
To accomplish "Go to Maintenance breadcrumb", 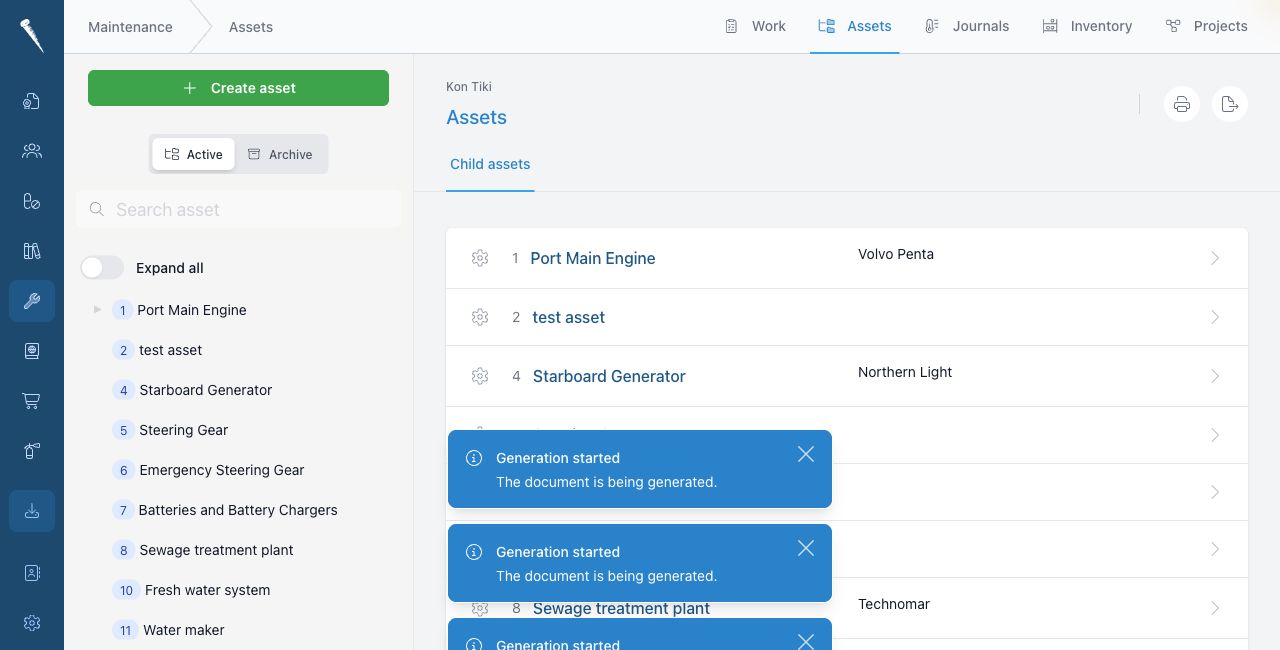I will (x=130, y=27).
